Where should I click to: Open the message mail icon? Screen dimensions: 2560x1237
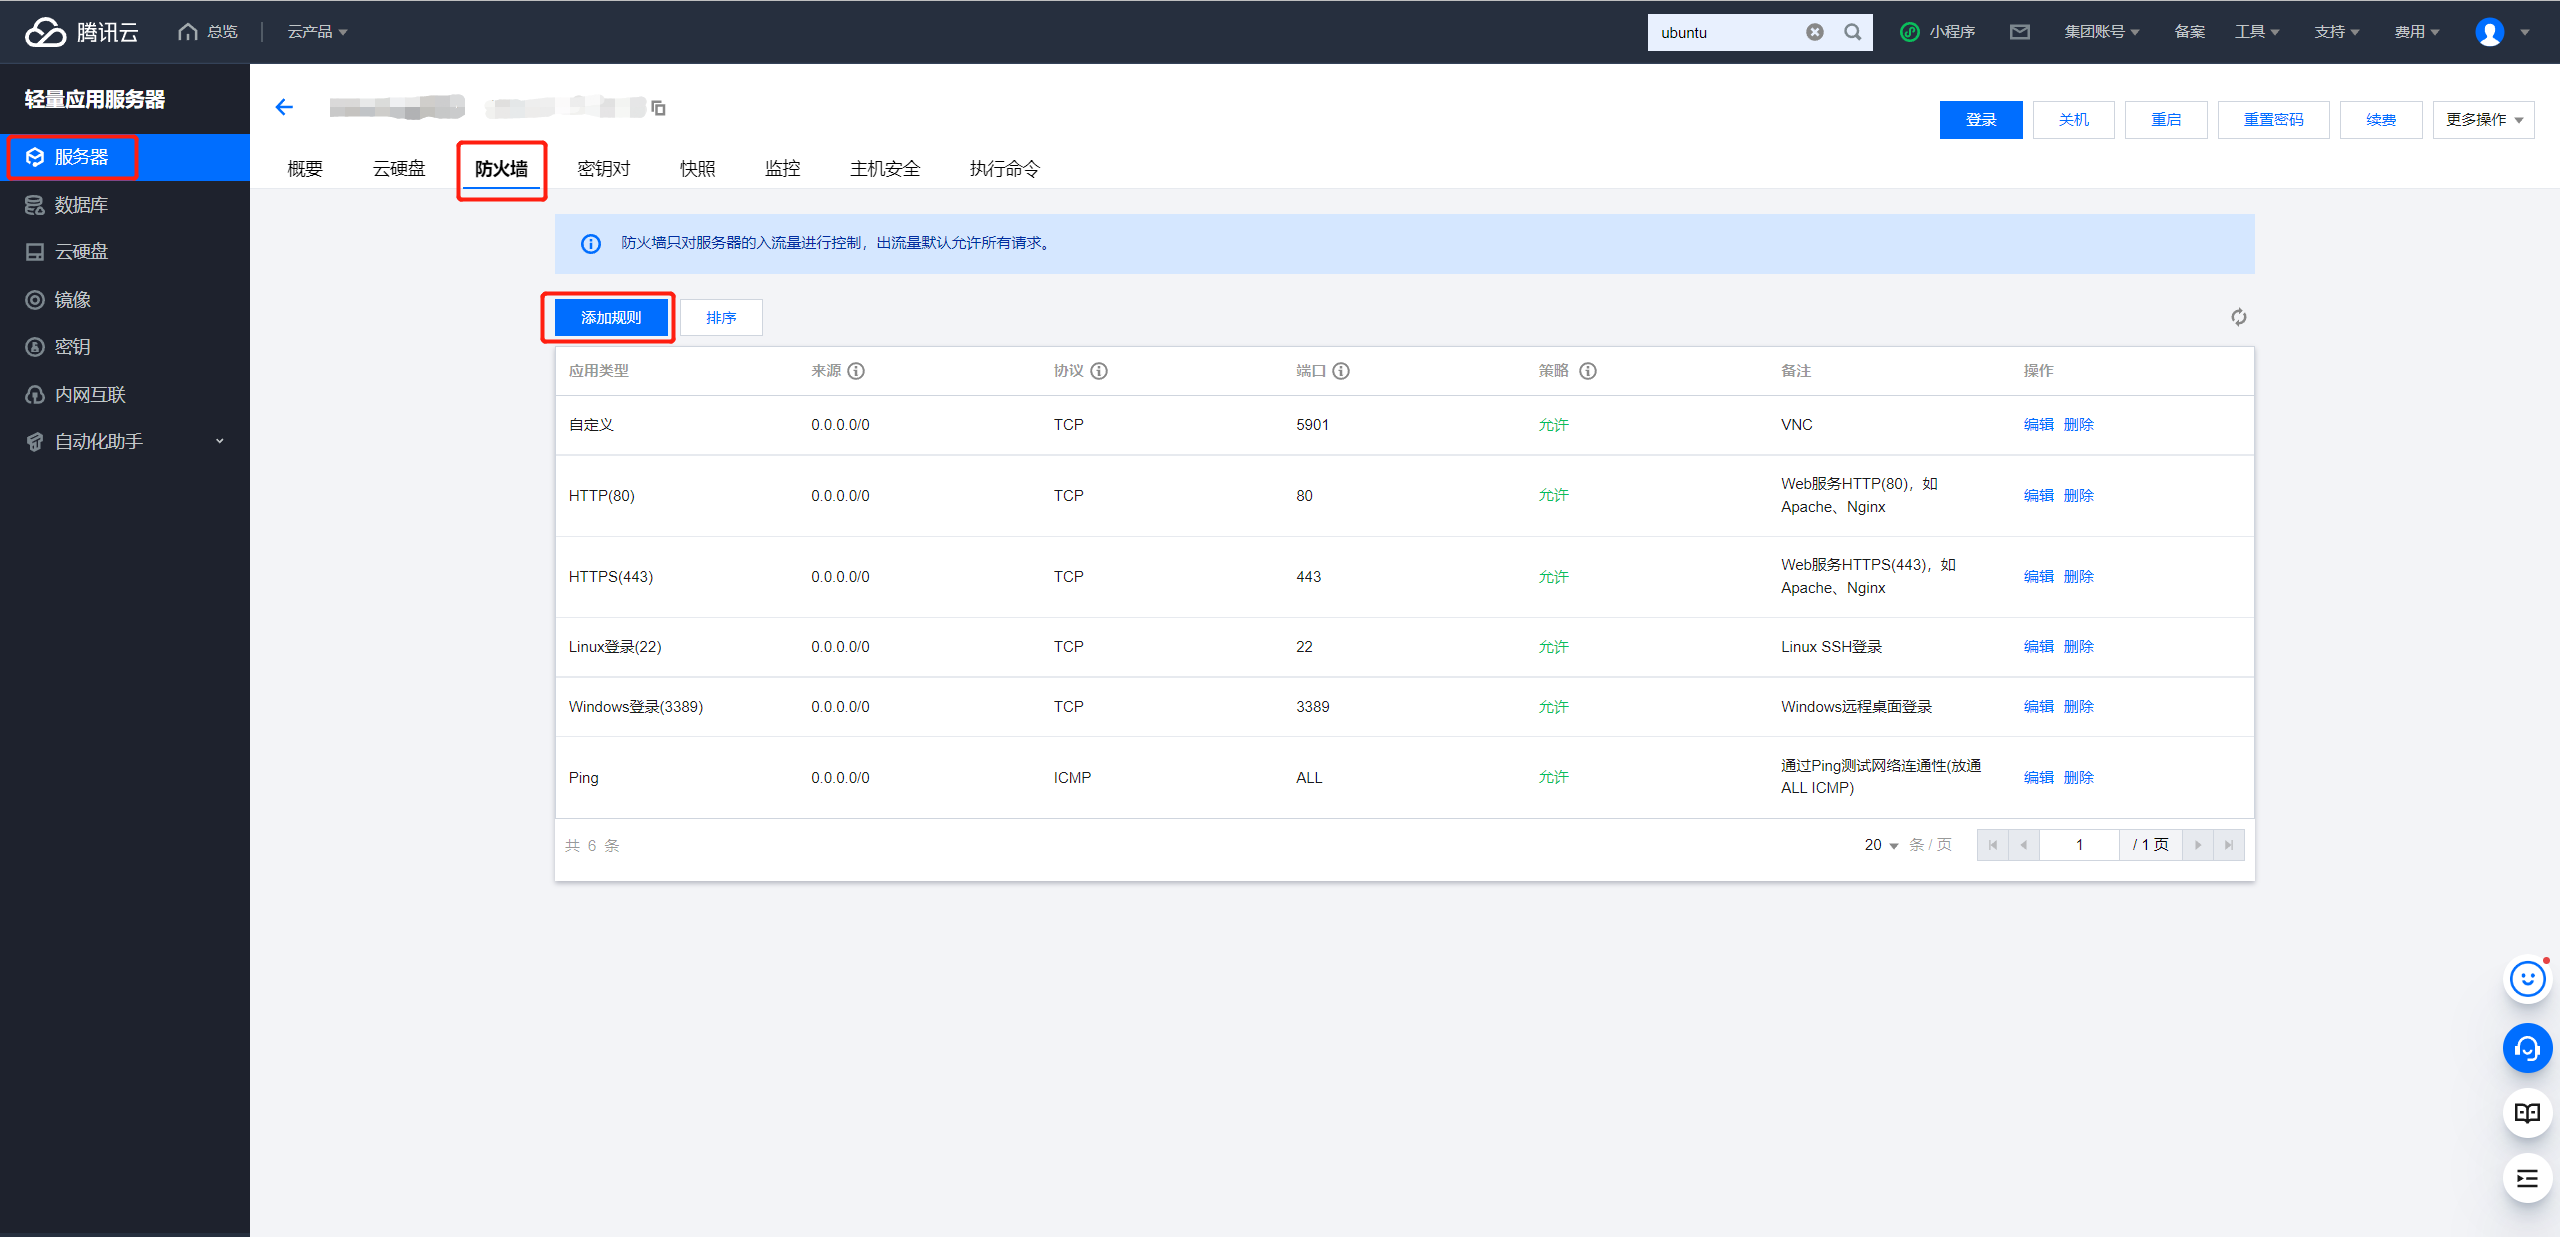(2020, 32)
